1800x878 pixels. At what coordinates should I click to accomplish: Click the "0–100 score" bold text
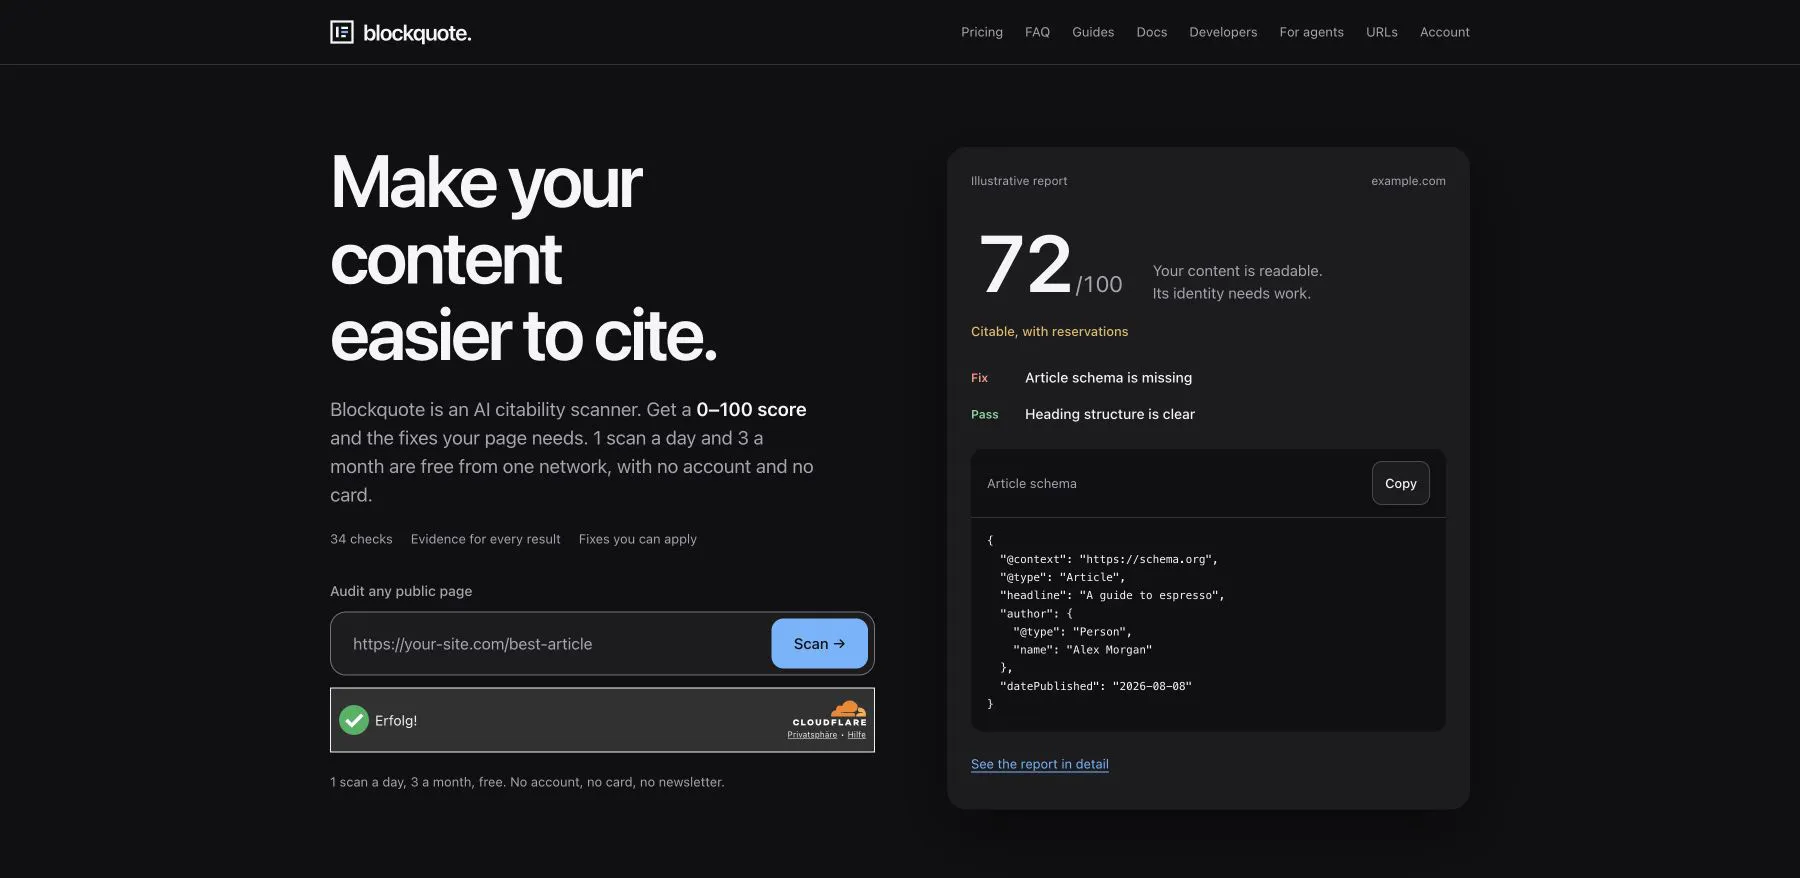pos(751,410)
